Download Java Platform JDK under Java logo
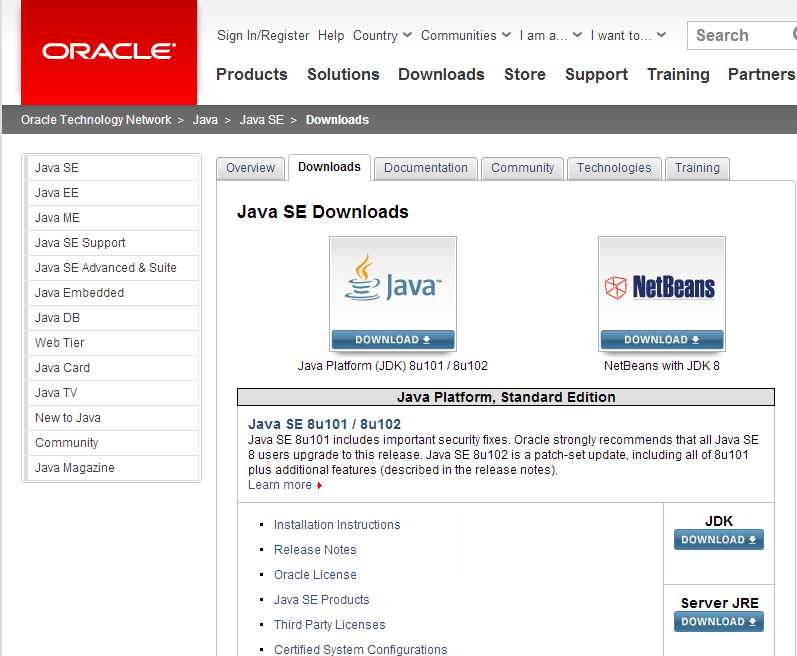 click(x=392, y=339)
